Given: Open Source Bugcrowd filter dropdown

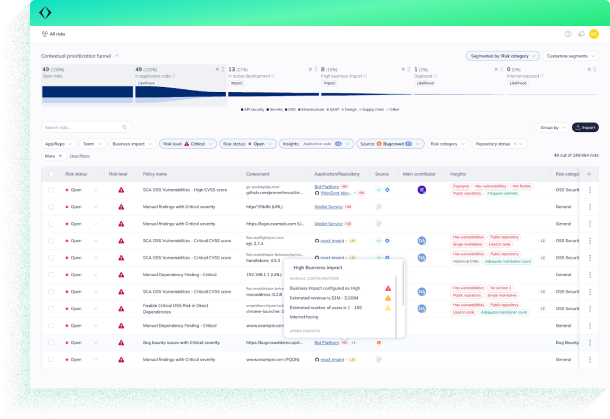Looking at the screenshot, I should (390, 144).
